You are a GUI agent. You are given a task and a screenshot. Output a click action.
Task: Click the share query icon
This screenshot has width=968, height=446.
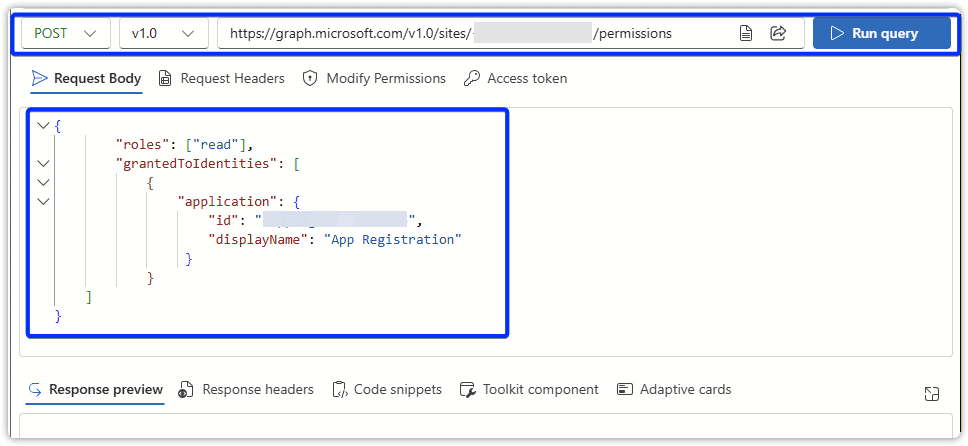pyautogui.click(x=778, y=33)
